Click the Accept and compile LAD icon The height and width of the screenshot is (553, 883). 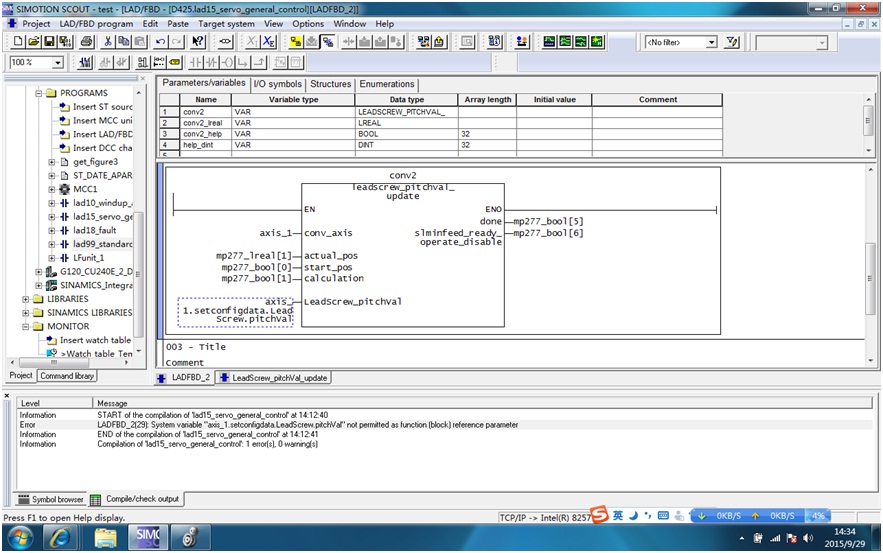pyautogui.click(x=85, y=63)
